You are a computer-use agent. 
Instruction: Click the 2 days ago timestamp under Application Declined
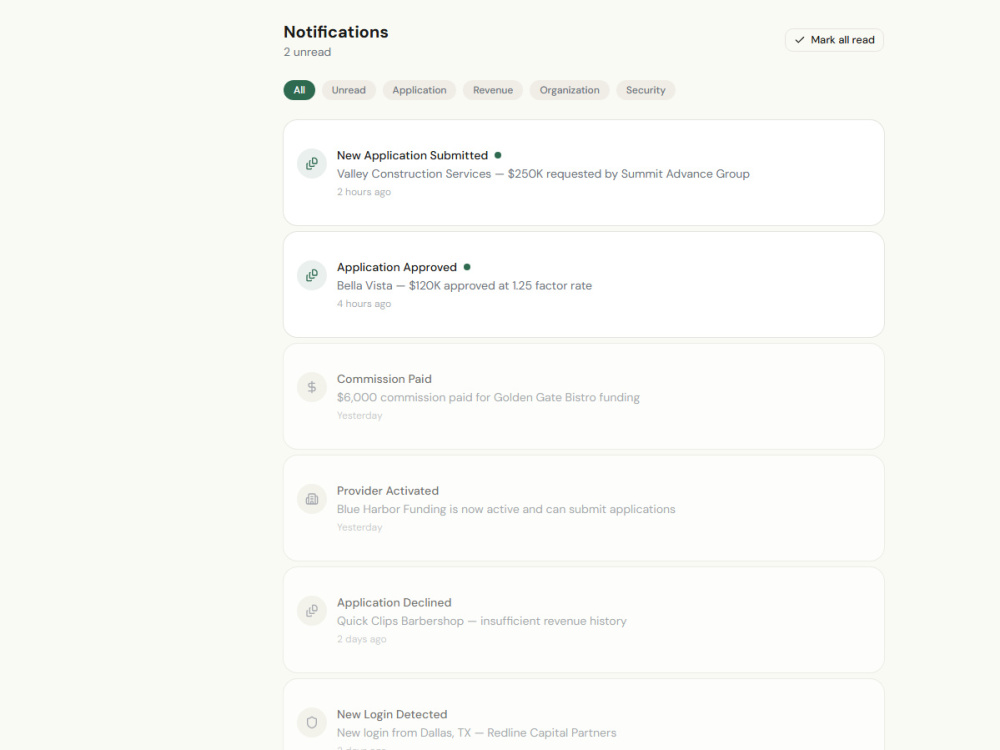(x=362, y=639)
